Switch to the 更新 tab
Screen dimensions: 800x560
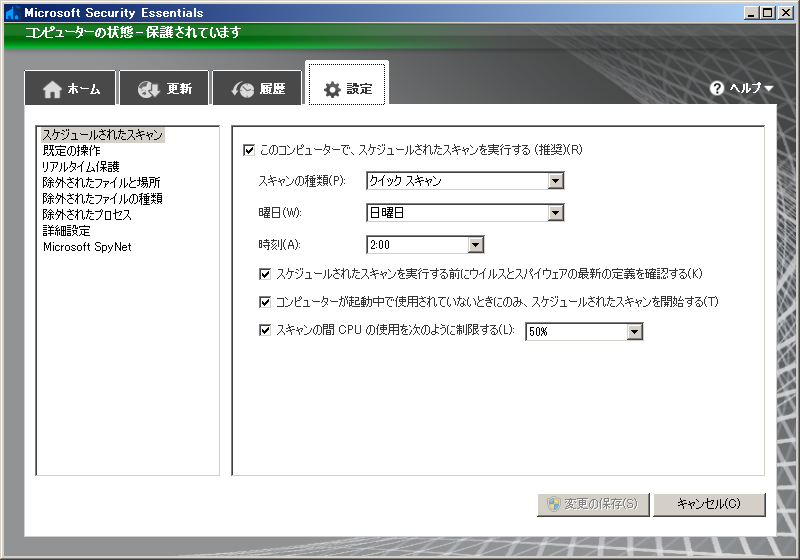pos(165,89)
